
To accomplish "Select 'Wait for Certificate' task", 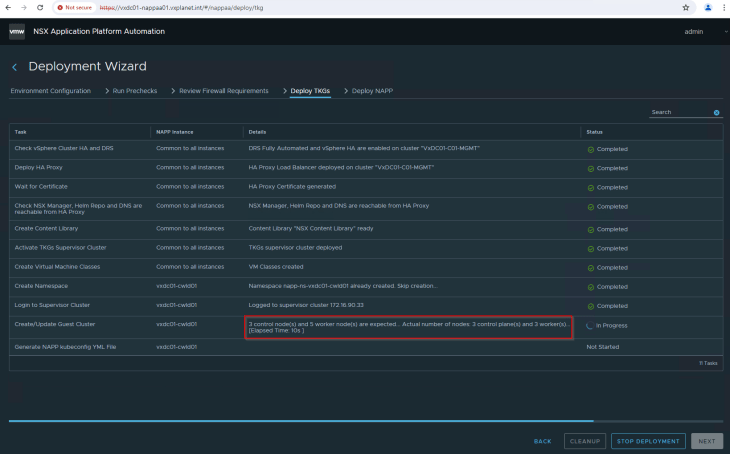I will 41,186.
